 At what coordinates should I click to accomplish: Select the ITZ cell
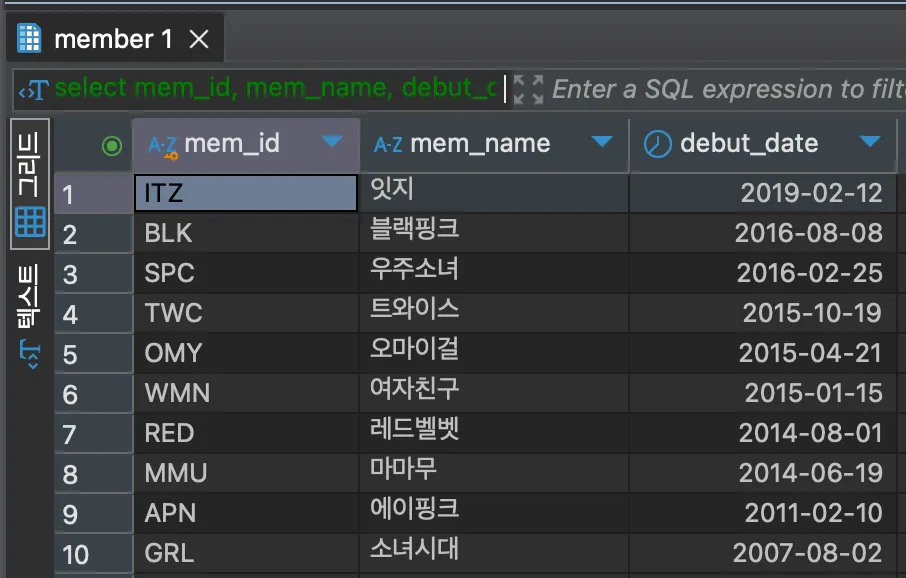point(246,193)
